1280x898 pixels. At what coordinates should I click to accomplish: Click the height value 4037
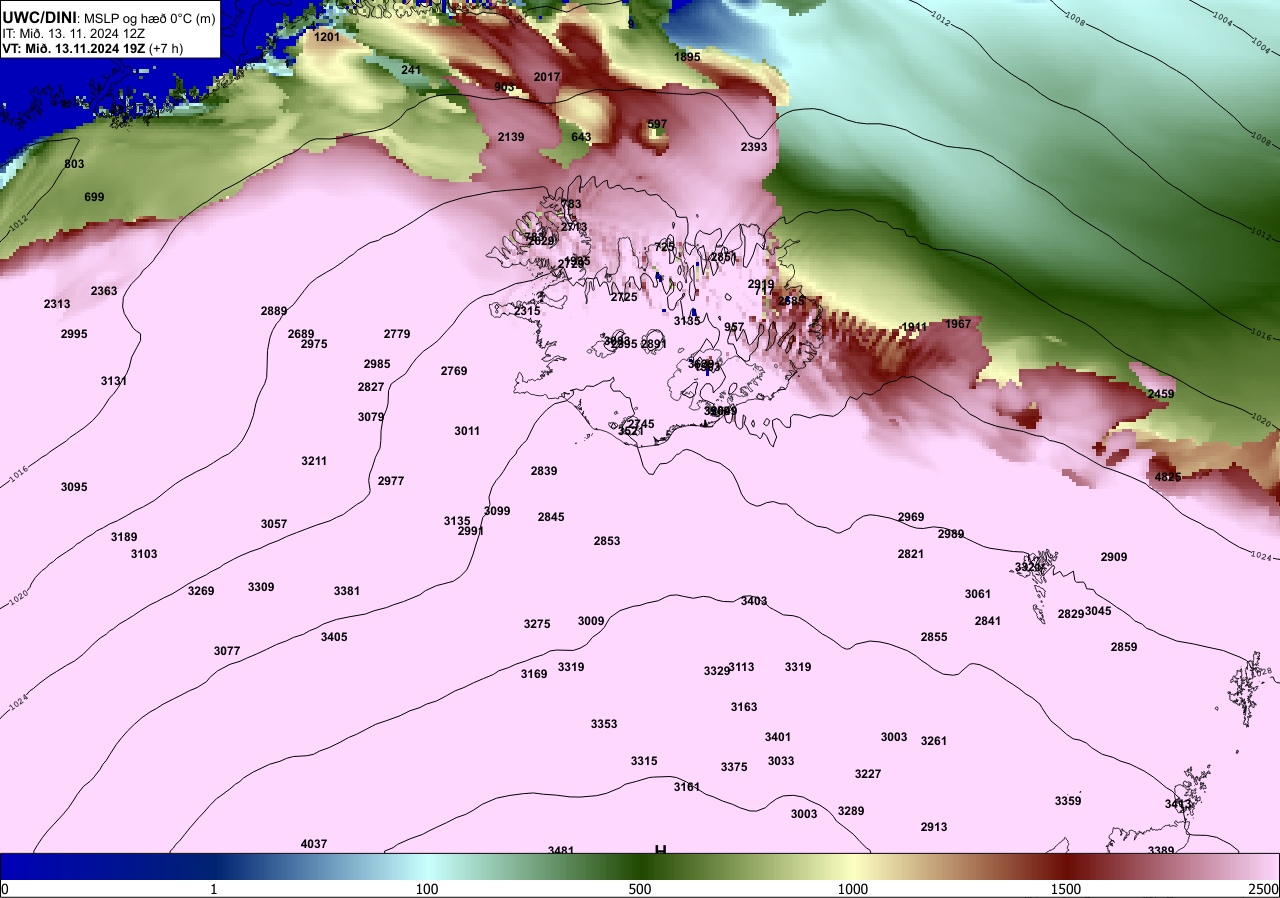(x=314, y=844)
